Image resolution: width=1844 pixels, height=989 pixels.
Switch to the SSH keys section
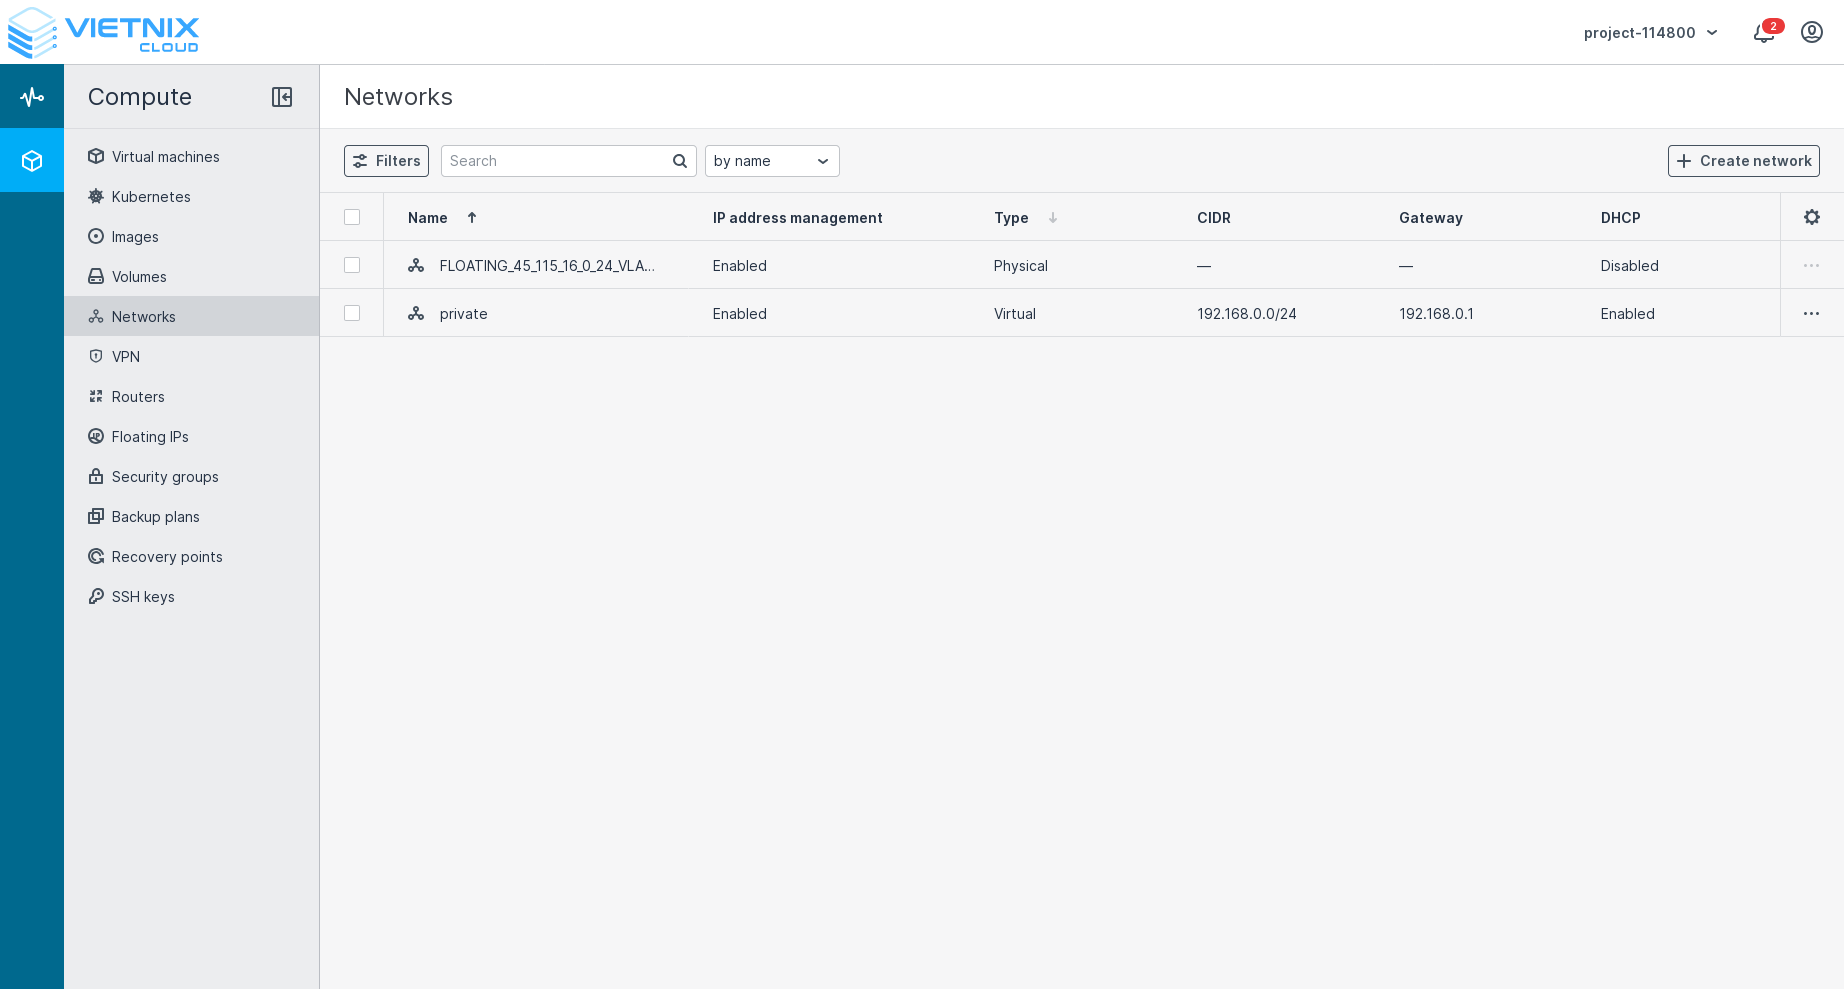pos(143,597)
